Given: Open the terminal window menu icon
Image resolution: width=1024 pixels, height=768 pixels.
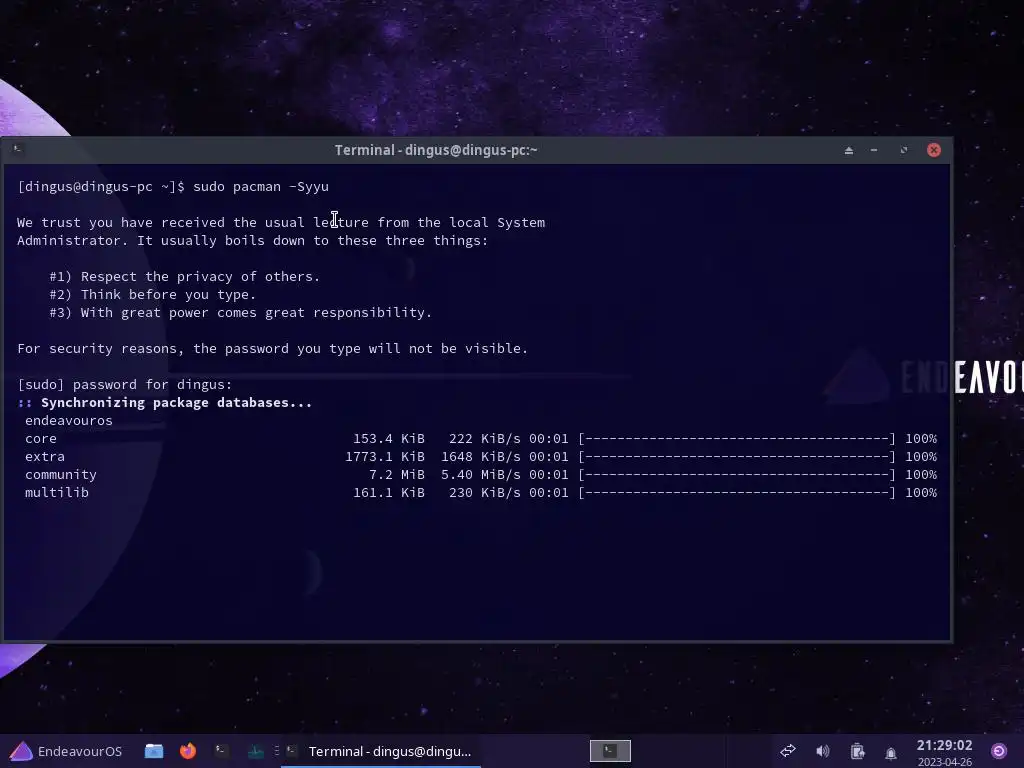Looking at the screenshot, I should (x=18, y=150).
